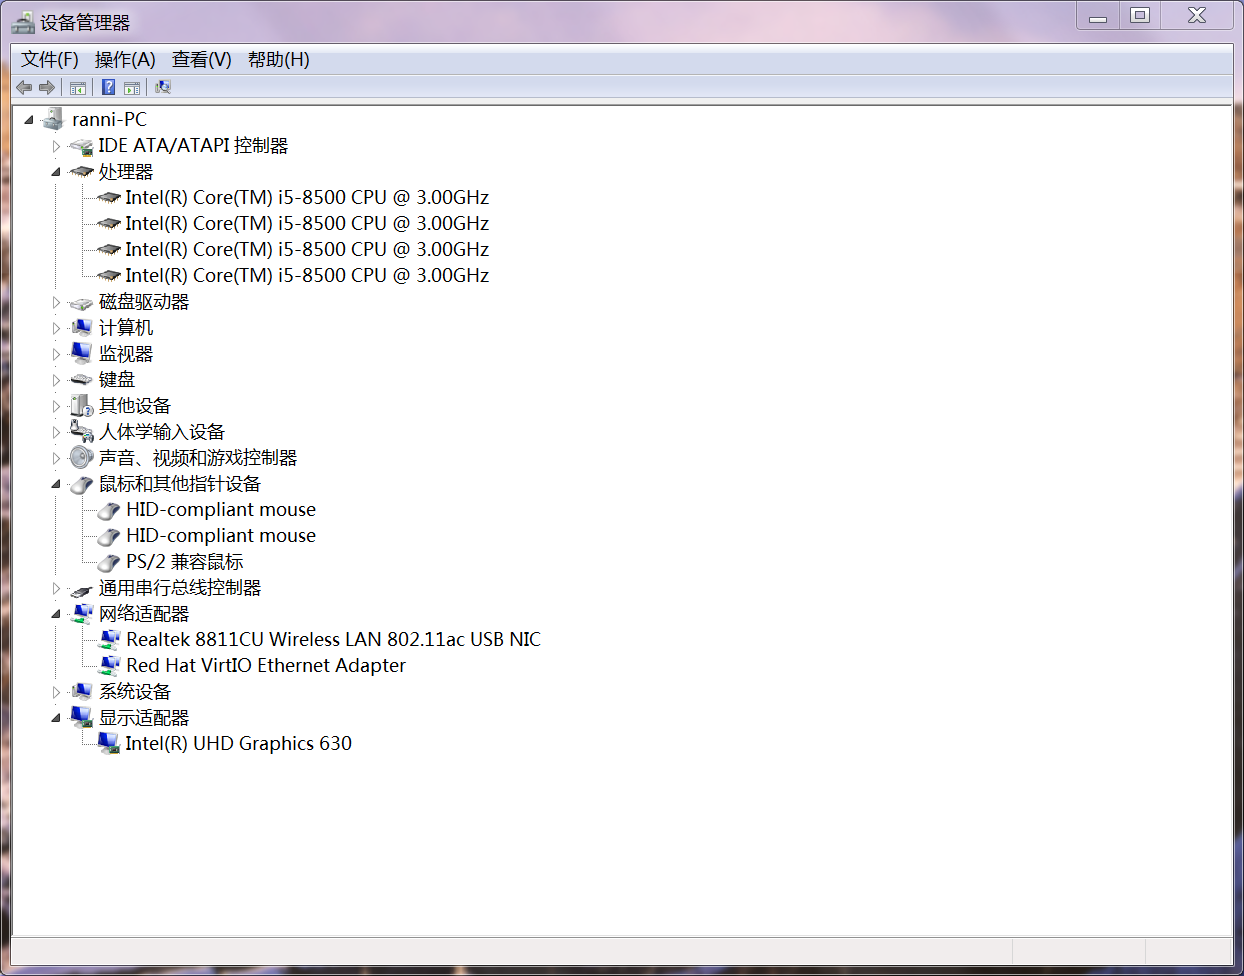1244x976 pixels.
Task: Click the Show/Hide action pane toolbar icon
Action: 132,87
